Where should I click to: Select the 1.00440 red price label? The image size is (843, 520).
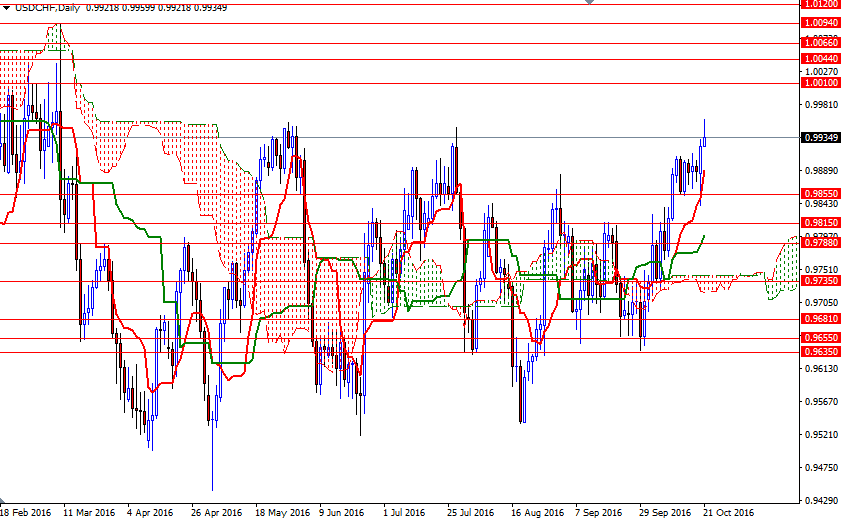[x=820, y=59]
